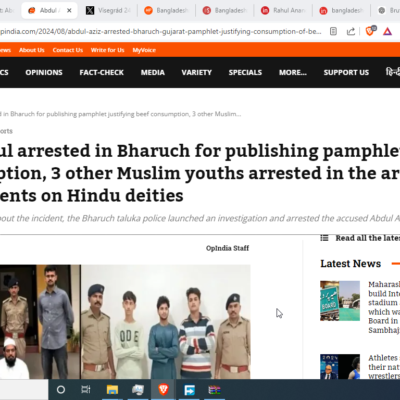Click the share page icon
The height and width of the screenshot is (400, 400).
tap(351, 32)
